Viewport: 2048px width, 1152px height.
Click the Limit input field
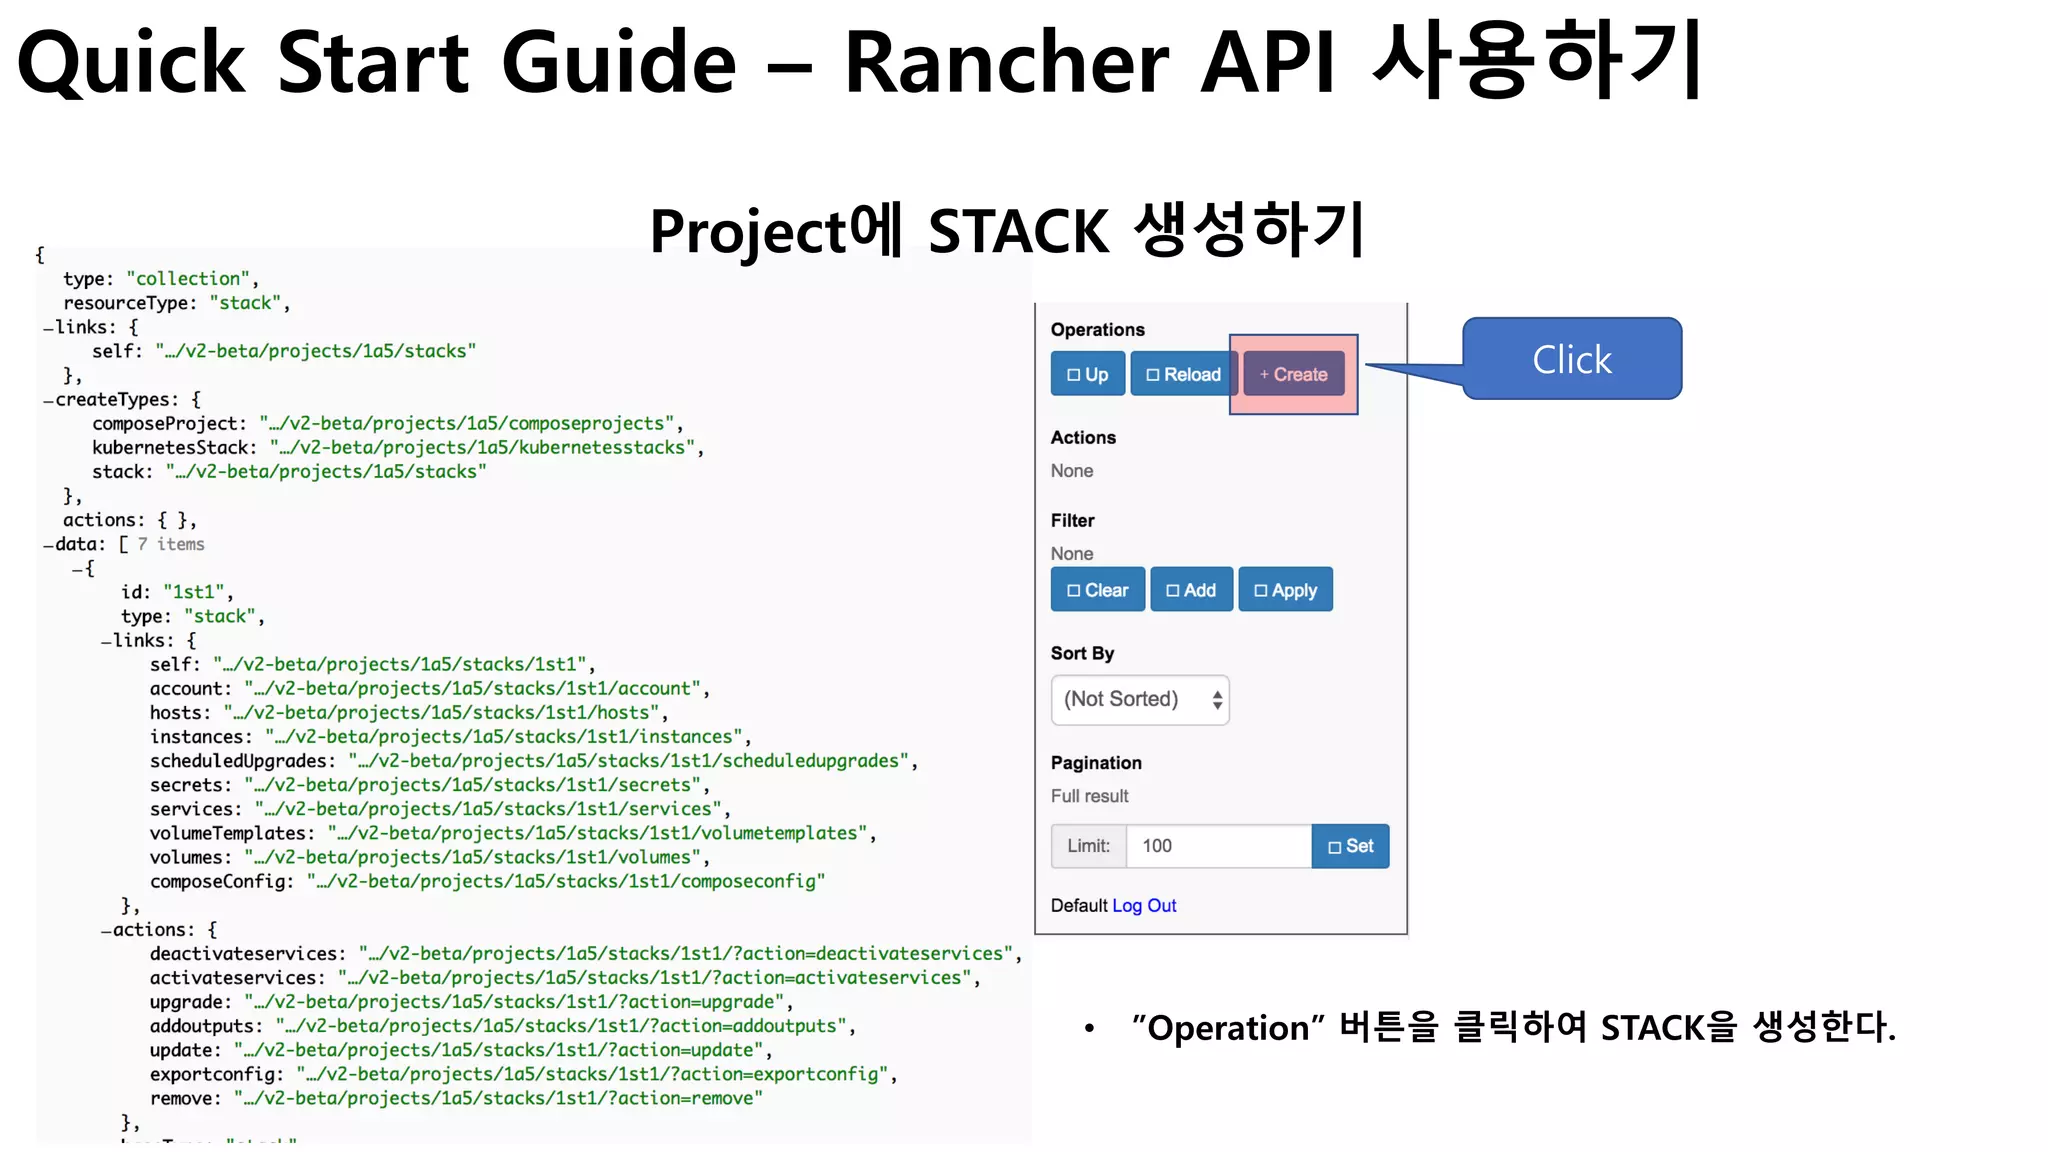pyautogui.click(x=1218, y=846)
